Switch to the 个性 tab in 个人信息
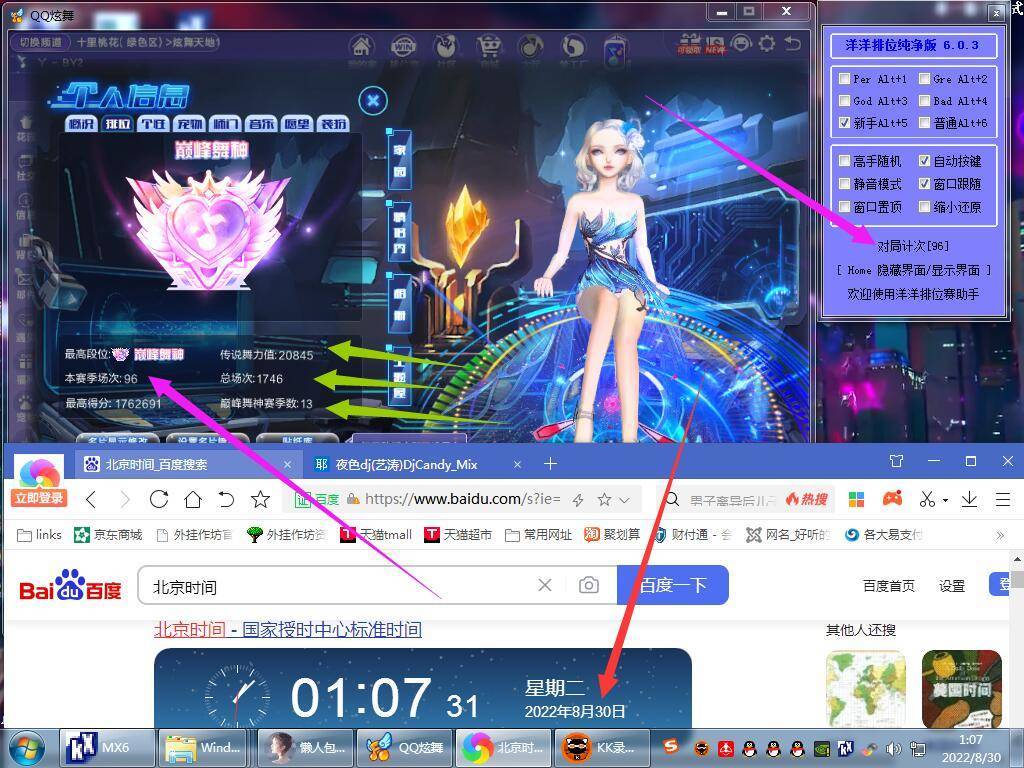The width and height of the screenshot is (1024, 768). tap(154, 123)
